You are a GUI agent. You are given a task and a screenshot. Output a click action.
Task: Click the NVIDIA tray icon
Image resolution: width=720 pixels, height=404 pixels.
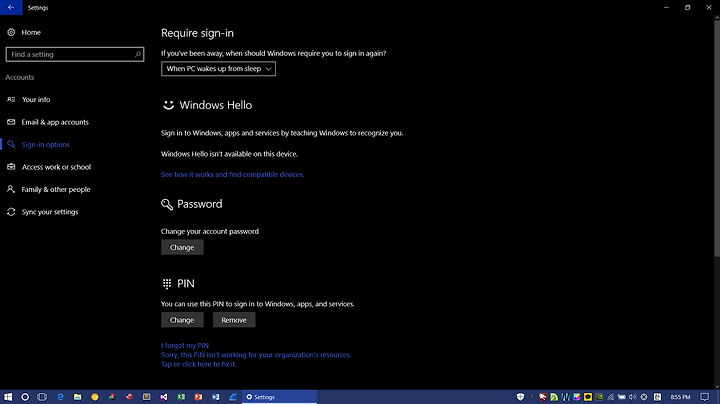(599, 397)
